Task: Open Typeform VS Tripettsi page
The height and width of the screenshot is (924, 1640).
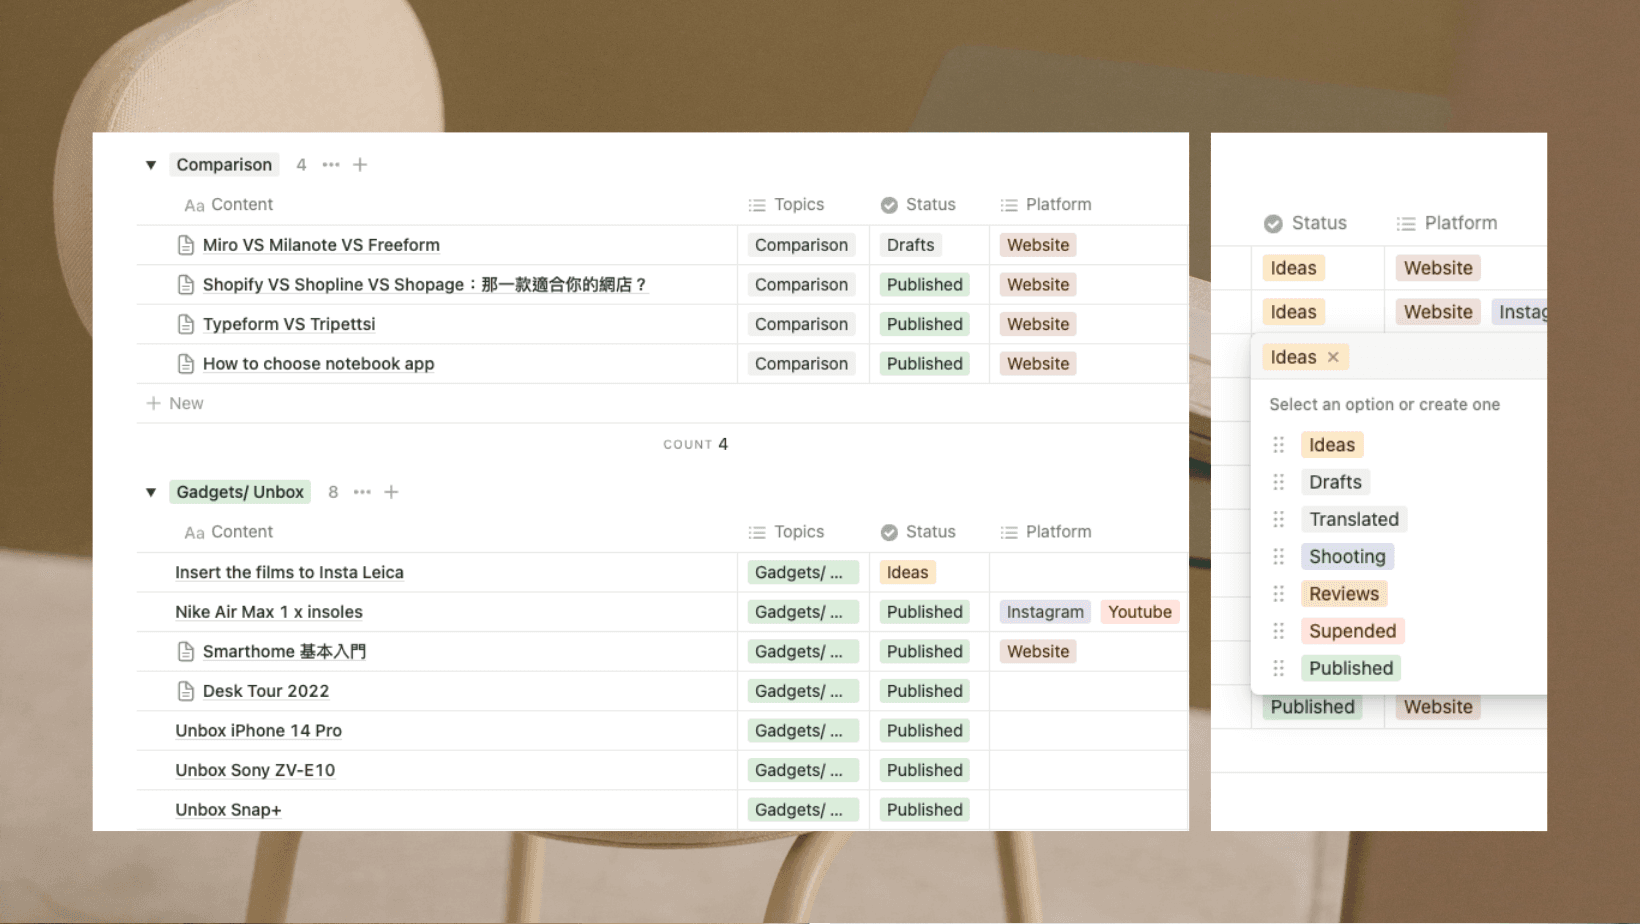Action: 289,324
